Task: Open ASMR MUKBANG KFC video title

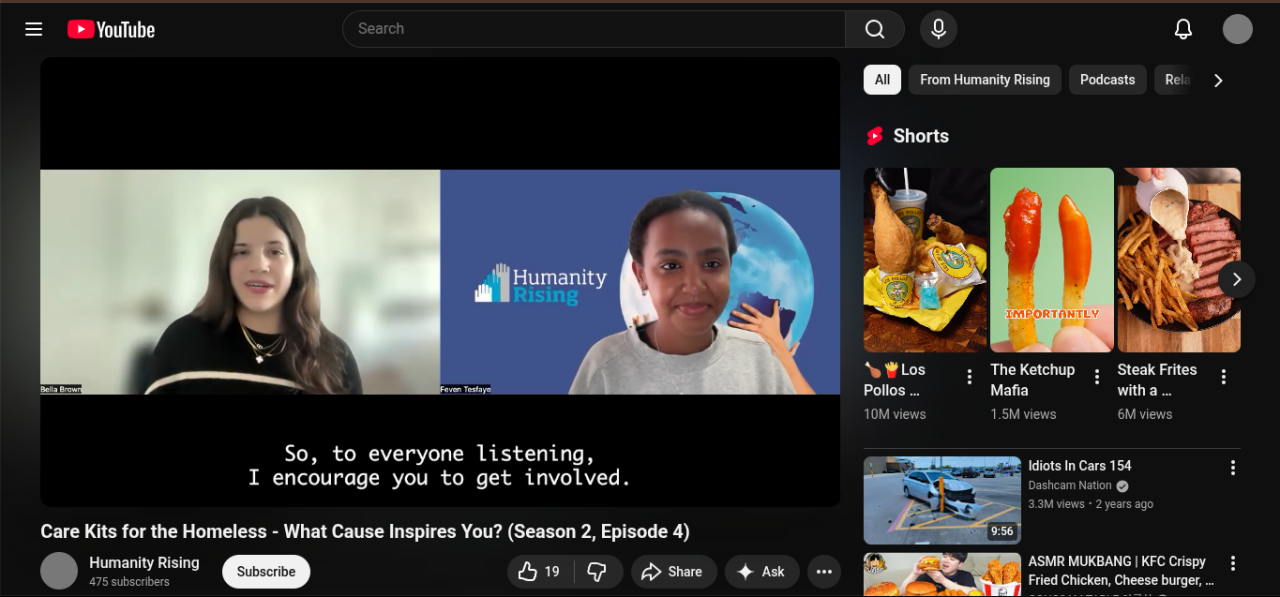Action: pos(1121,571)
